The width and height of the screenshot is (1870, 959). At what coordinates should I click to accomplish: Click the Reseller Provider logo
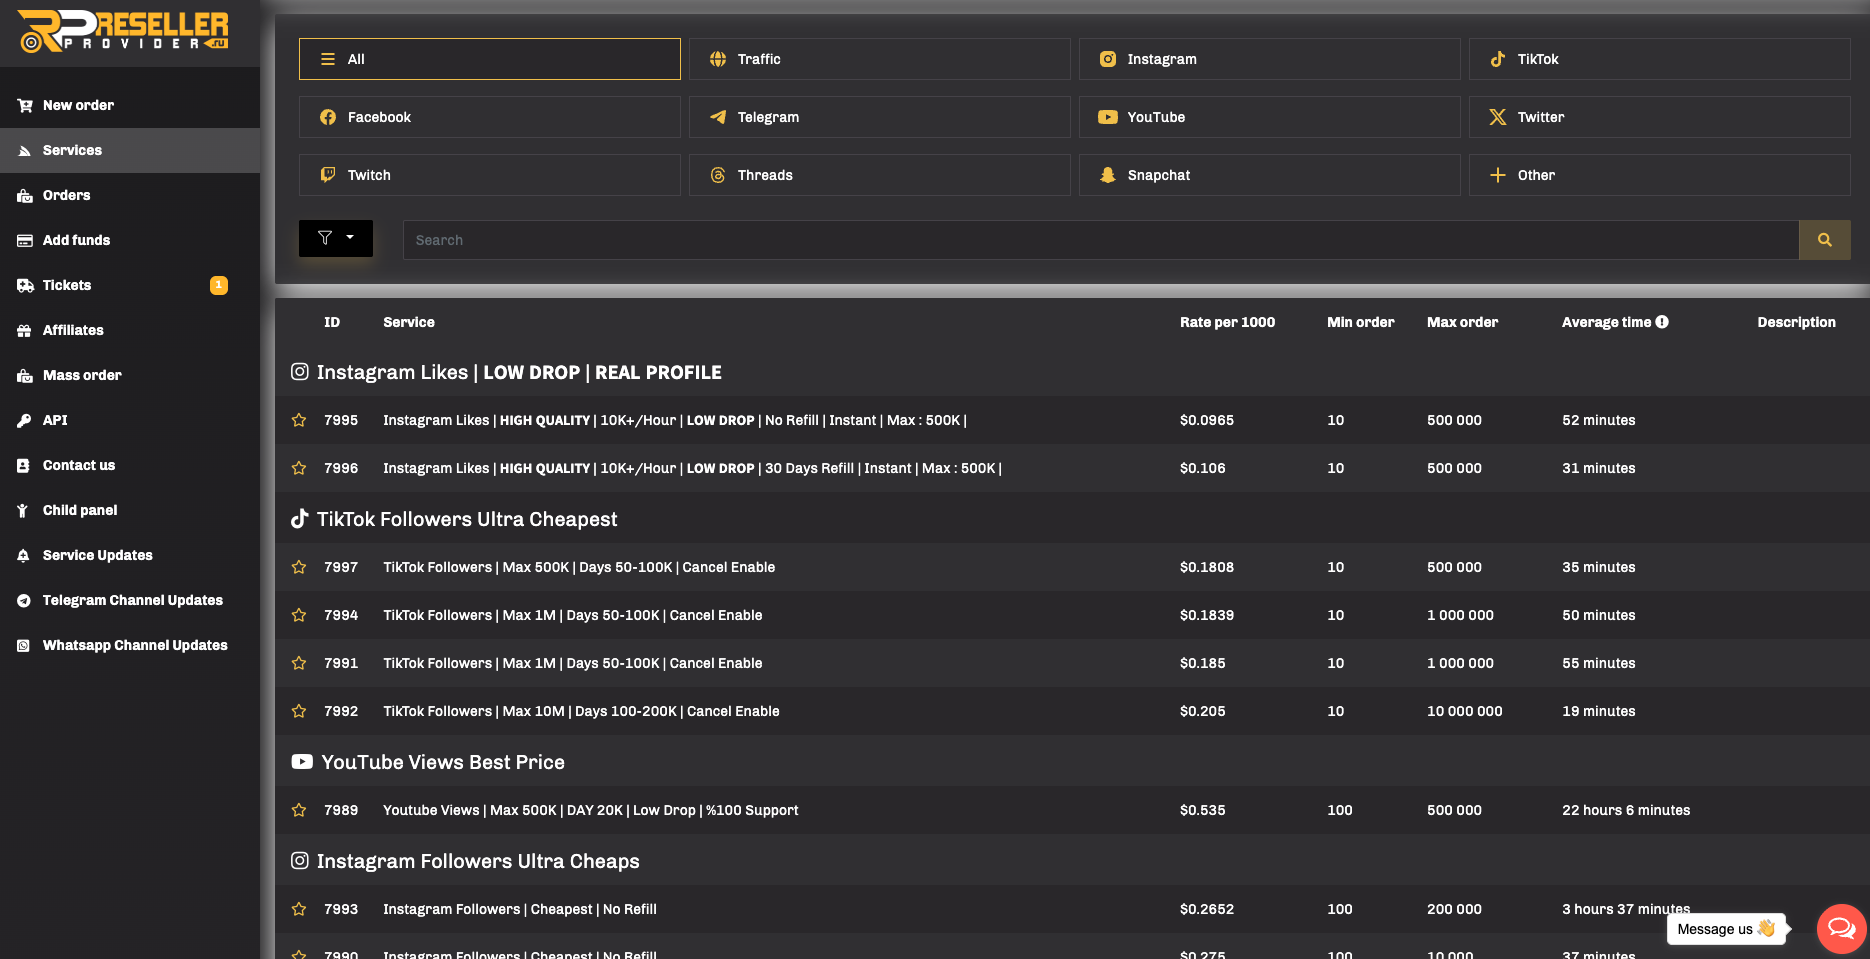point(124,32)
